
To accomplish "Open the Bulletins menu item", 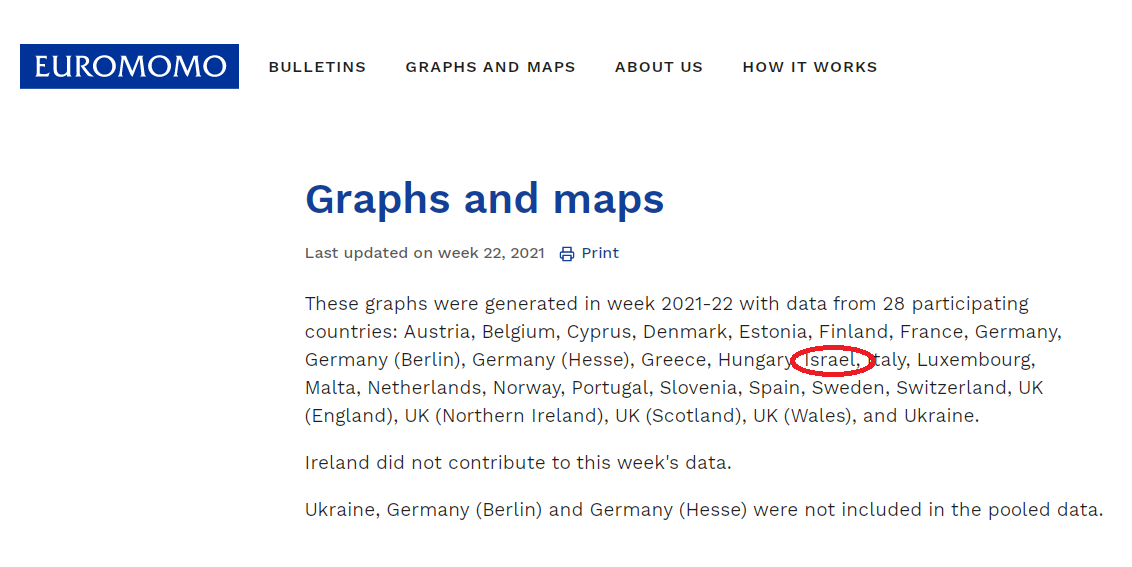I will click(317, 67).
